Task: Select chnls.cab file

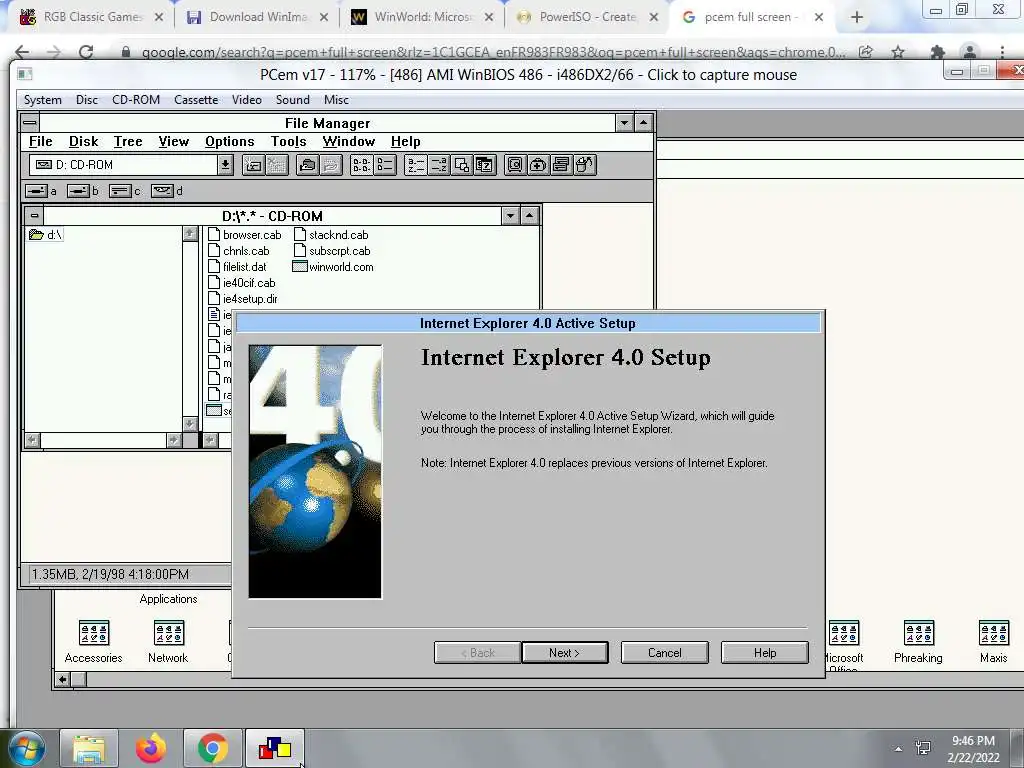Action: (239, 251)
